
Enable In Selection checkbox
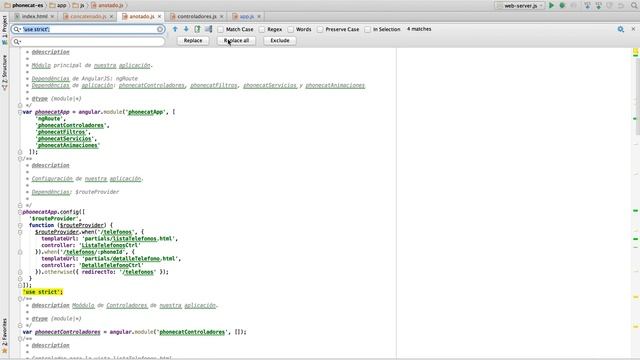(368, 29)
